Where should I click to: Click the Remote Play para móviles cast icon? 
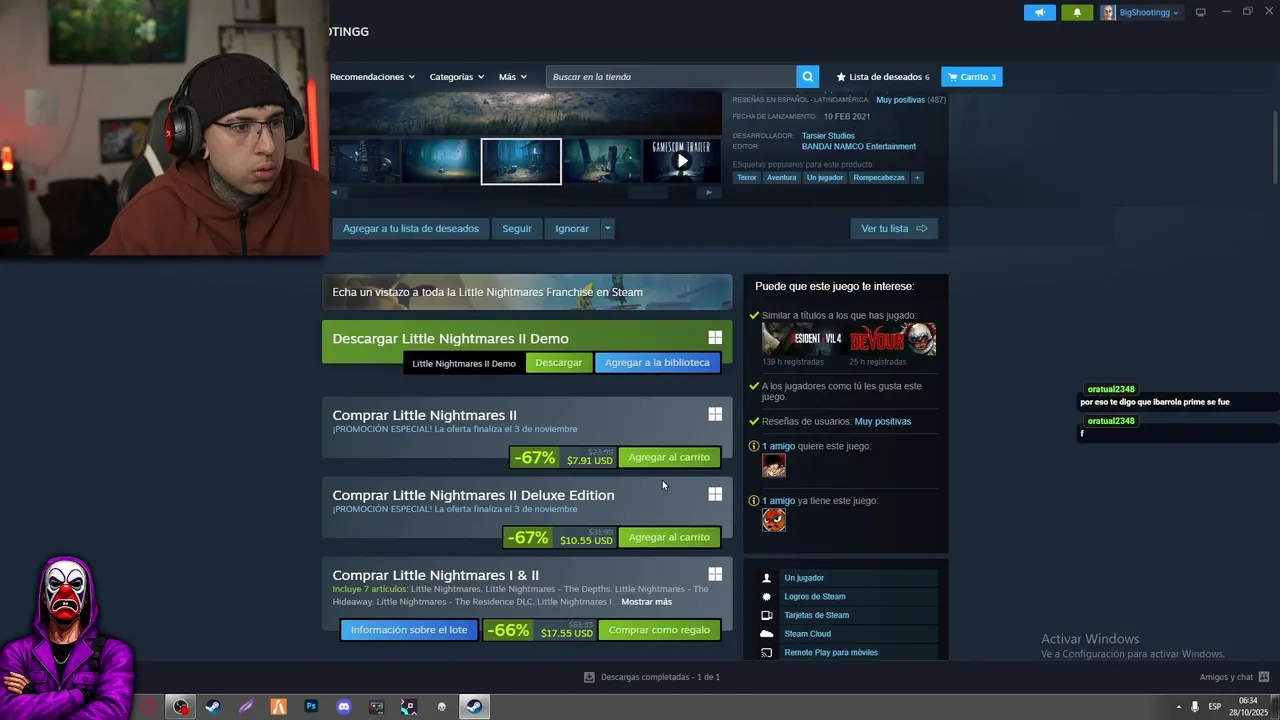click(767, 653)
